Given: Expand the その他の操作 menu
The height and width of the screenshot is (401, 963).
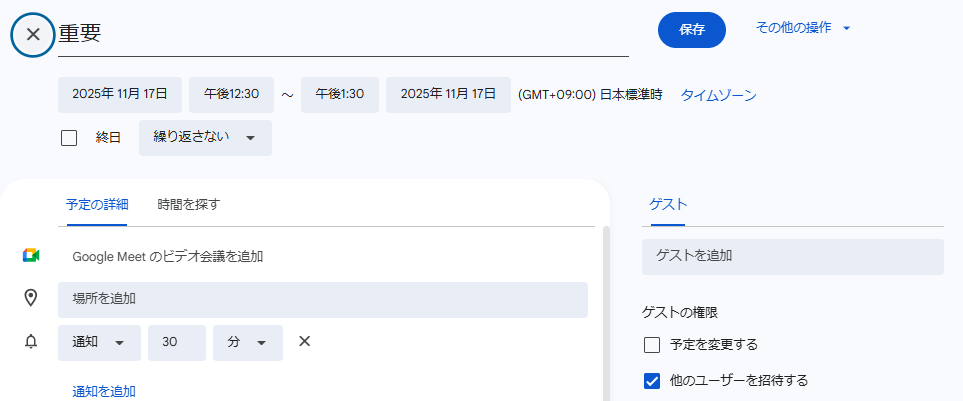Looking at the screenshot, I should (802, 28).
